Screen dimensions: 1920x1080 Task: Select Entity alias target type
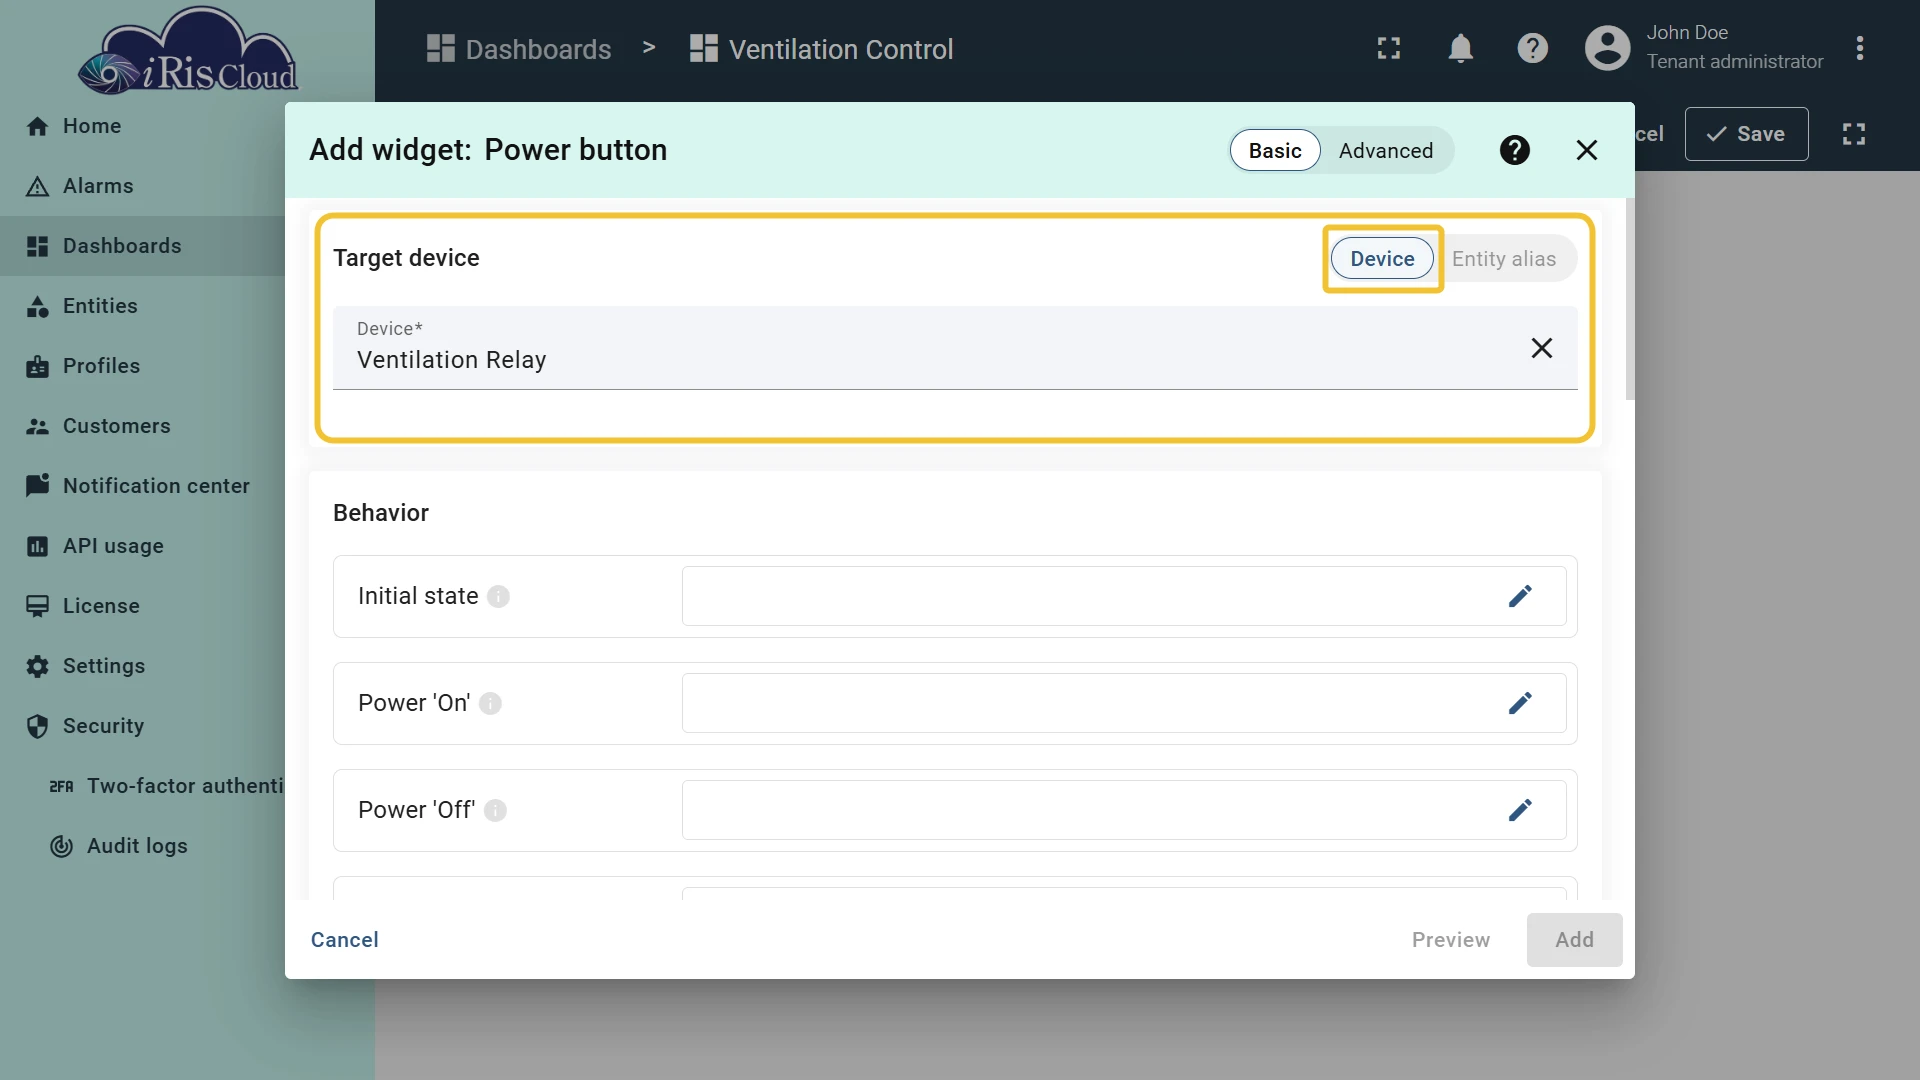click(1503, 259)
